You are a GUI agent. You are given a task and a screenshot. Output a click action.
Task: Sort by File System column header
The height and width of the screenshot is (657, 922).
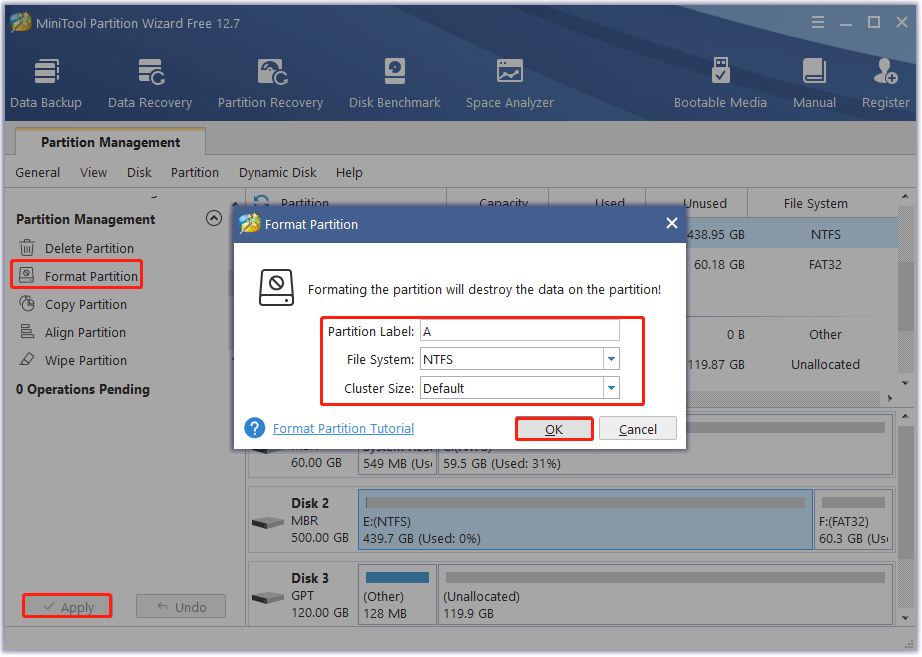point(816,203)
